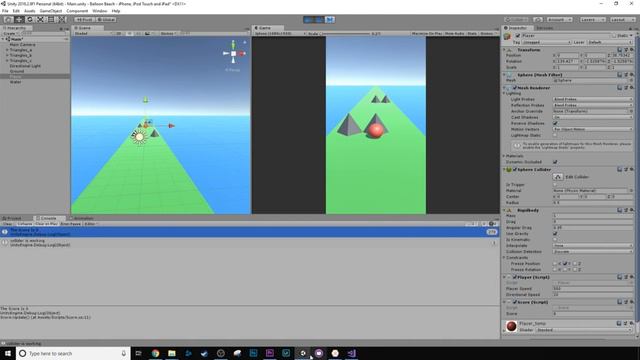Switch to the Animation tab

pyautogui.click(x=82, y=218)
